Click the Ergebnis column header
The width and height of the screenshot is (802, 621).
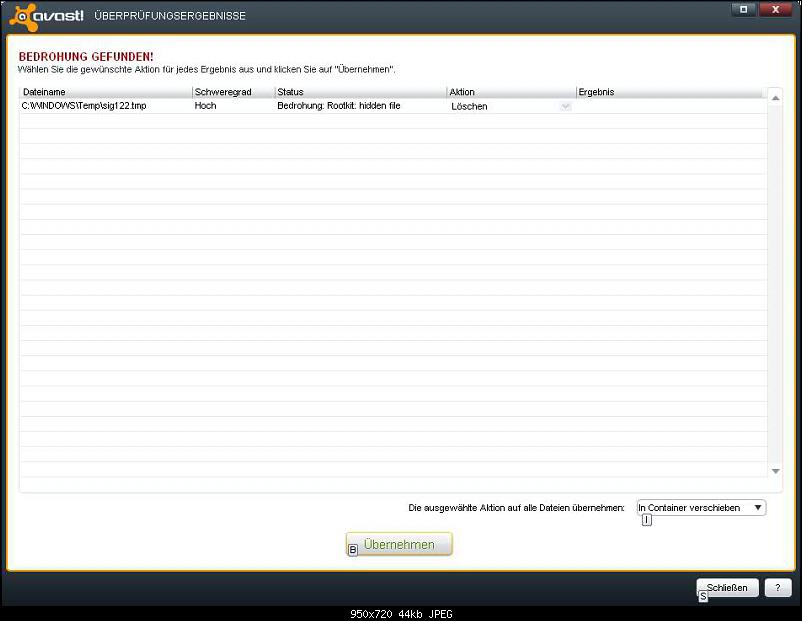coord(665,92)
